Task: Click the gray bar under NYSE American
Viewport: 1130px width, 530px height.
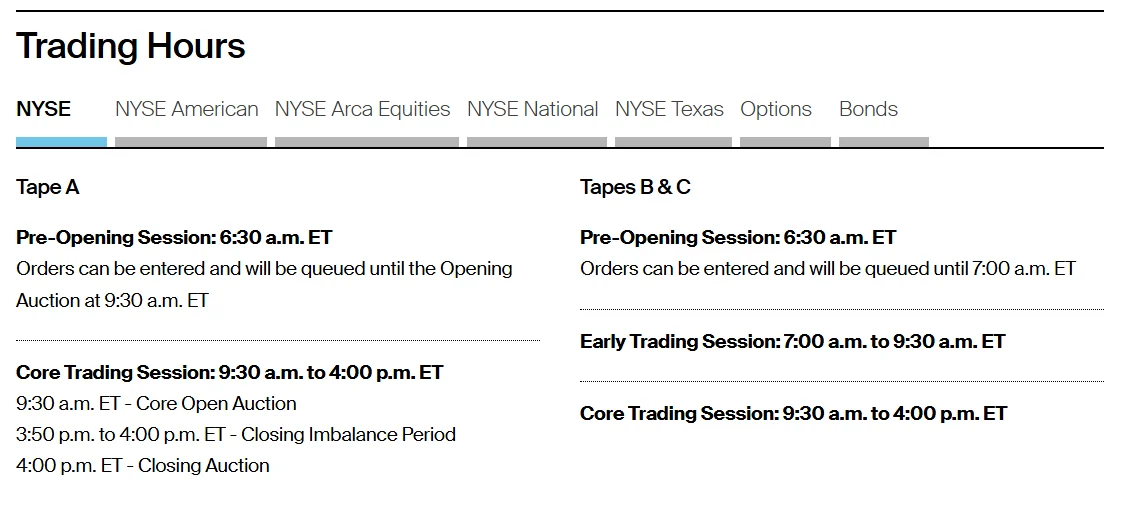Action: 191,142
